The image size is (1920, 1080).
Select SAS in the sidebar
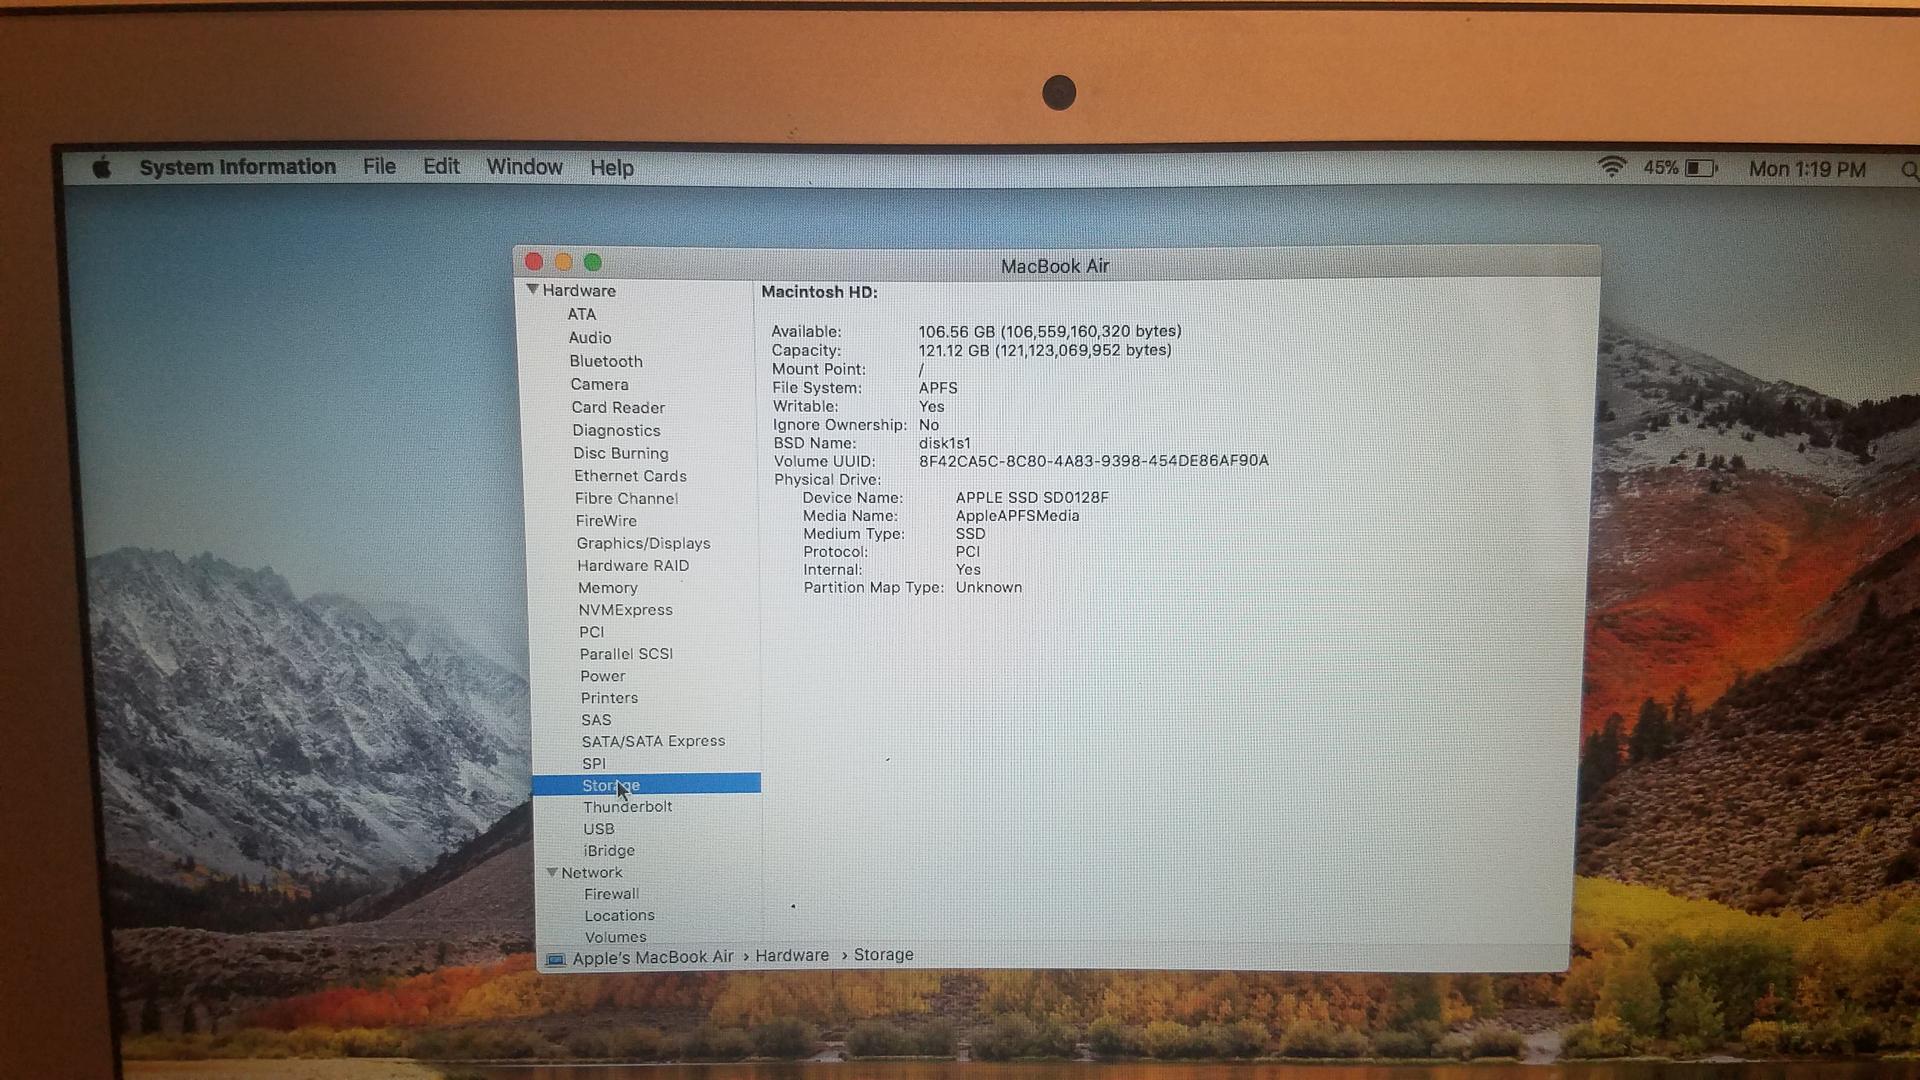point(596,720)
